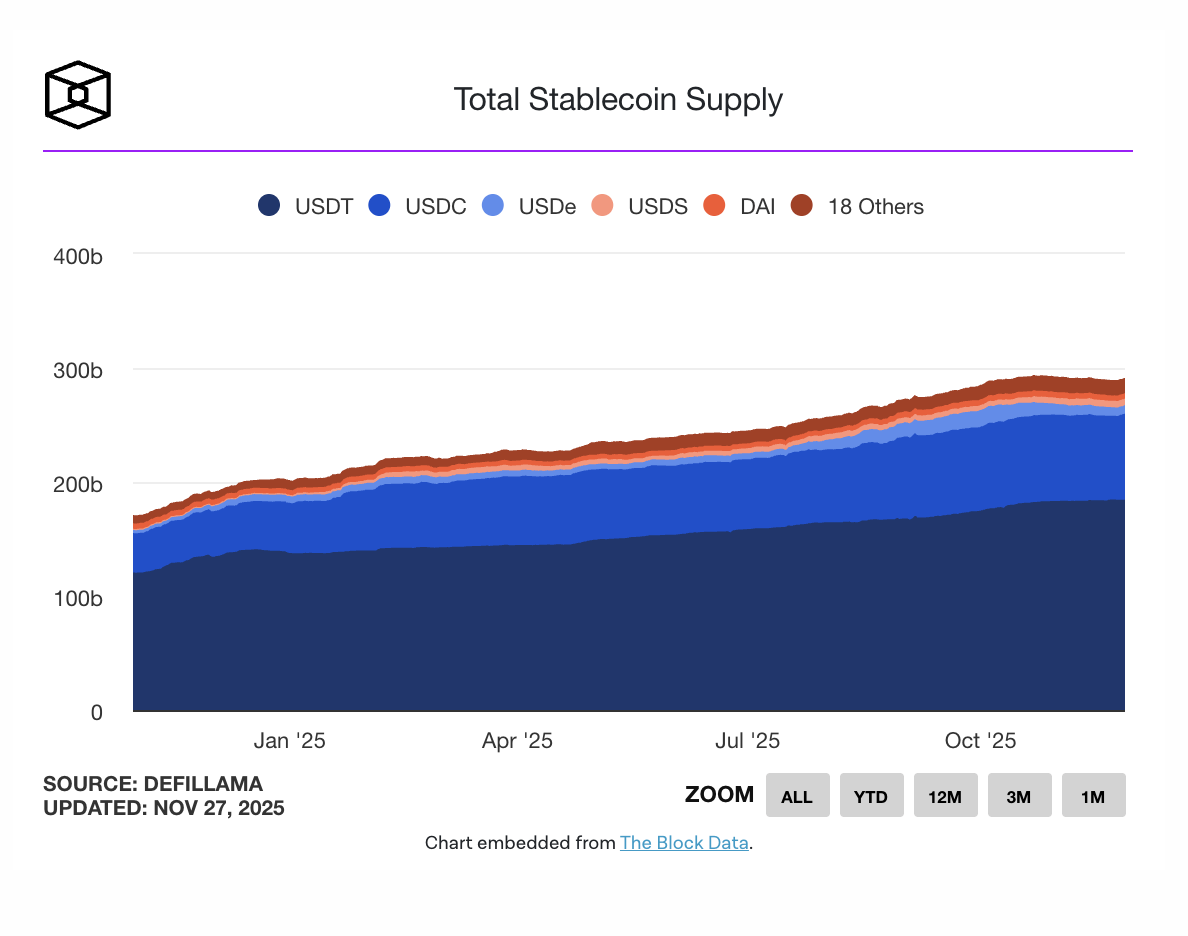Click the USDC legend color dot
Viewport: 1188px width, 936px height.
[379, 206]
